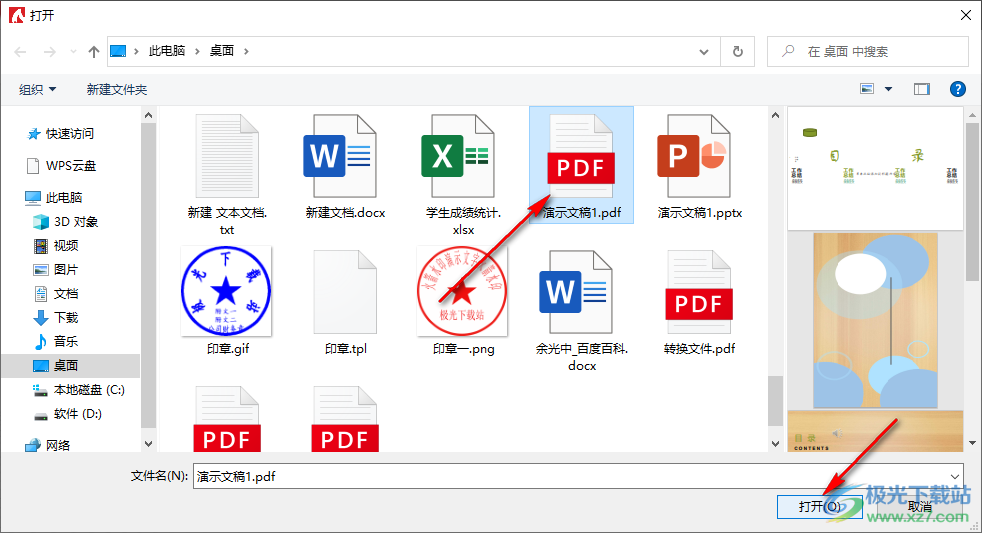Select the 印章.tpl file

coord(345,301)
